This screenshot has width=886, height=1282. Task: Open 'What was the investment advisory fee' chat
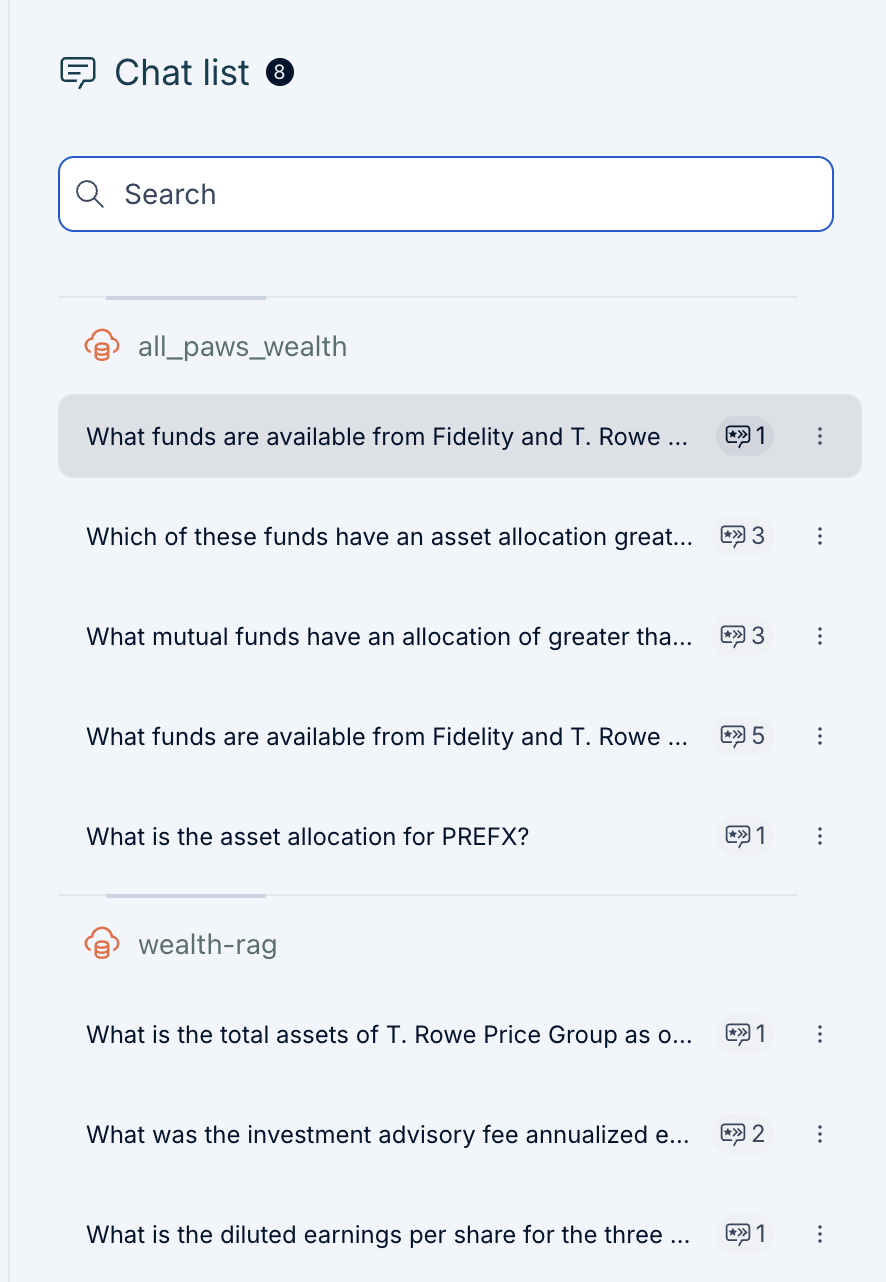[389, 1134]
